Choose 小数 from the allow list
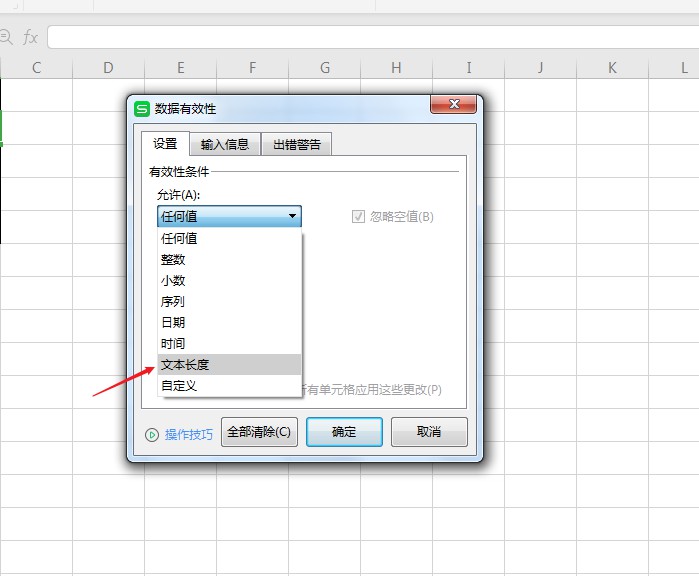699x576 pixels. click(x=230, y=280)
